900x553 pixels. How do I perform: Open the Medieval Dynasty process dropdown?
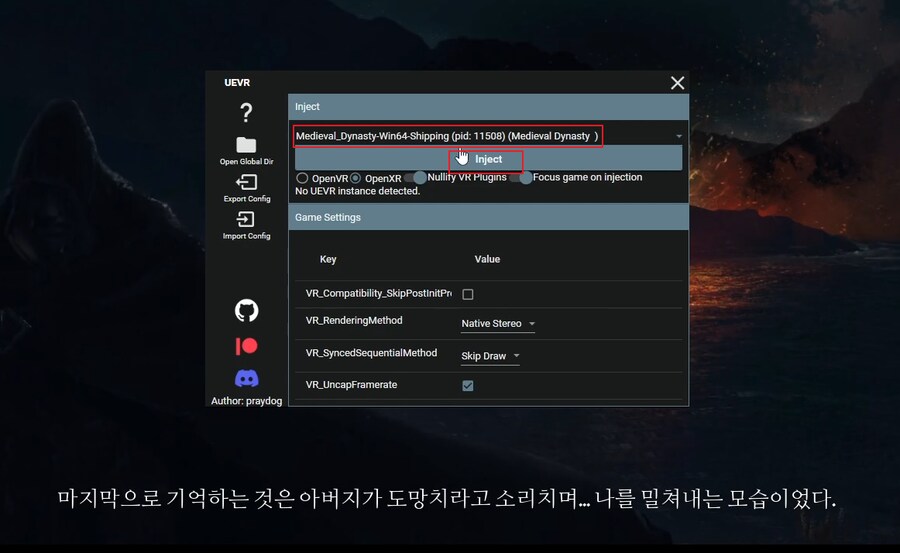tap(487, 136)
